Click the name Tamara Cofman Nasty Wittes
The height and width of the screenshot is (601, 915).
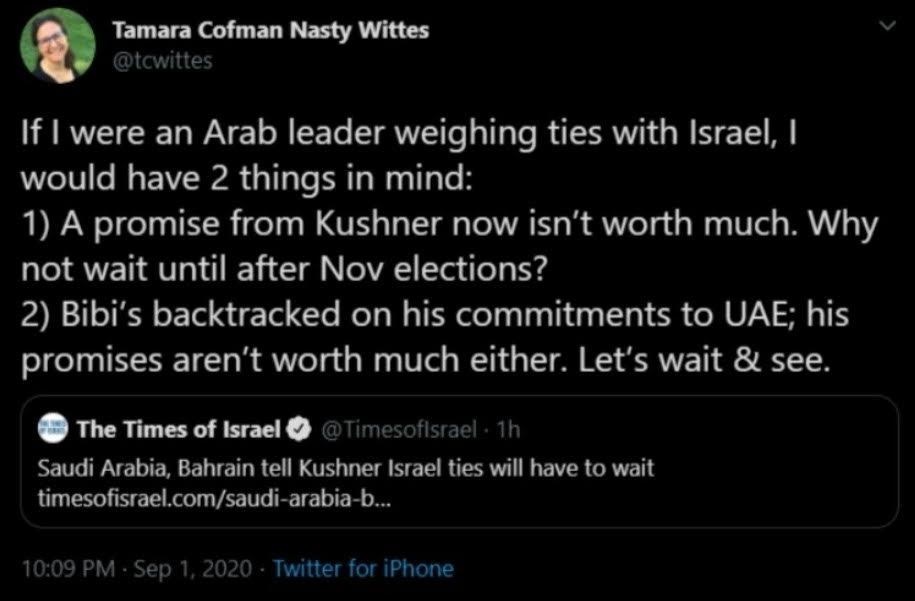pyautogui.click(x=270, y=30)
